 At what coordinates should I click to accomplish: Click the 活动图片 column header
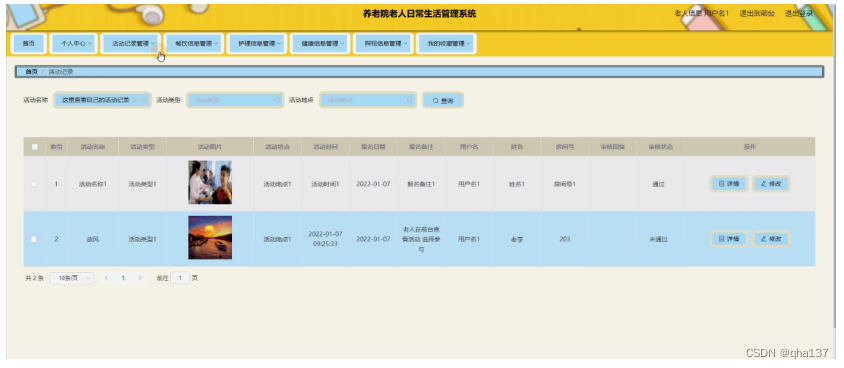point(210,147)
